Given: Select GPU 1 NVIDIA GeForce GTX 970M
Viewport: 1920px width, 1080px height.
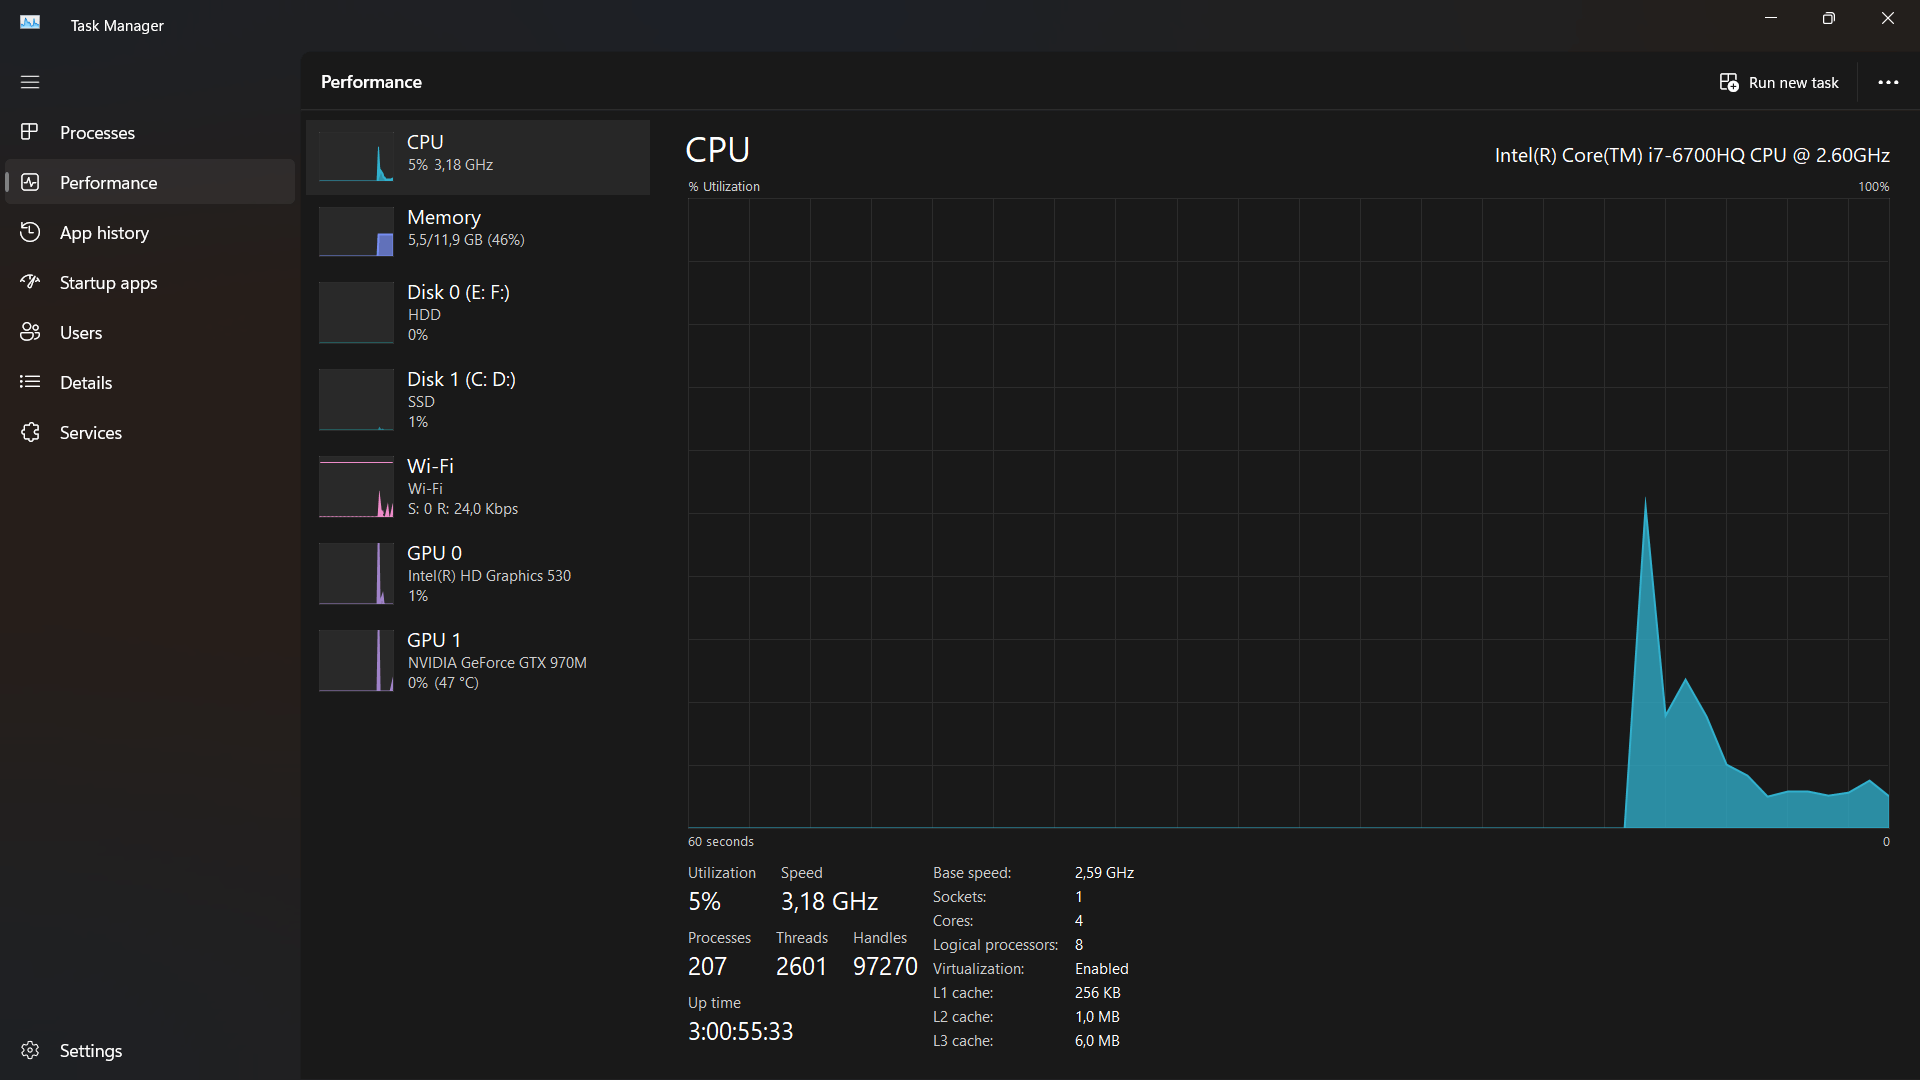Looking at the screenshot, I should tap(478, 661).
